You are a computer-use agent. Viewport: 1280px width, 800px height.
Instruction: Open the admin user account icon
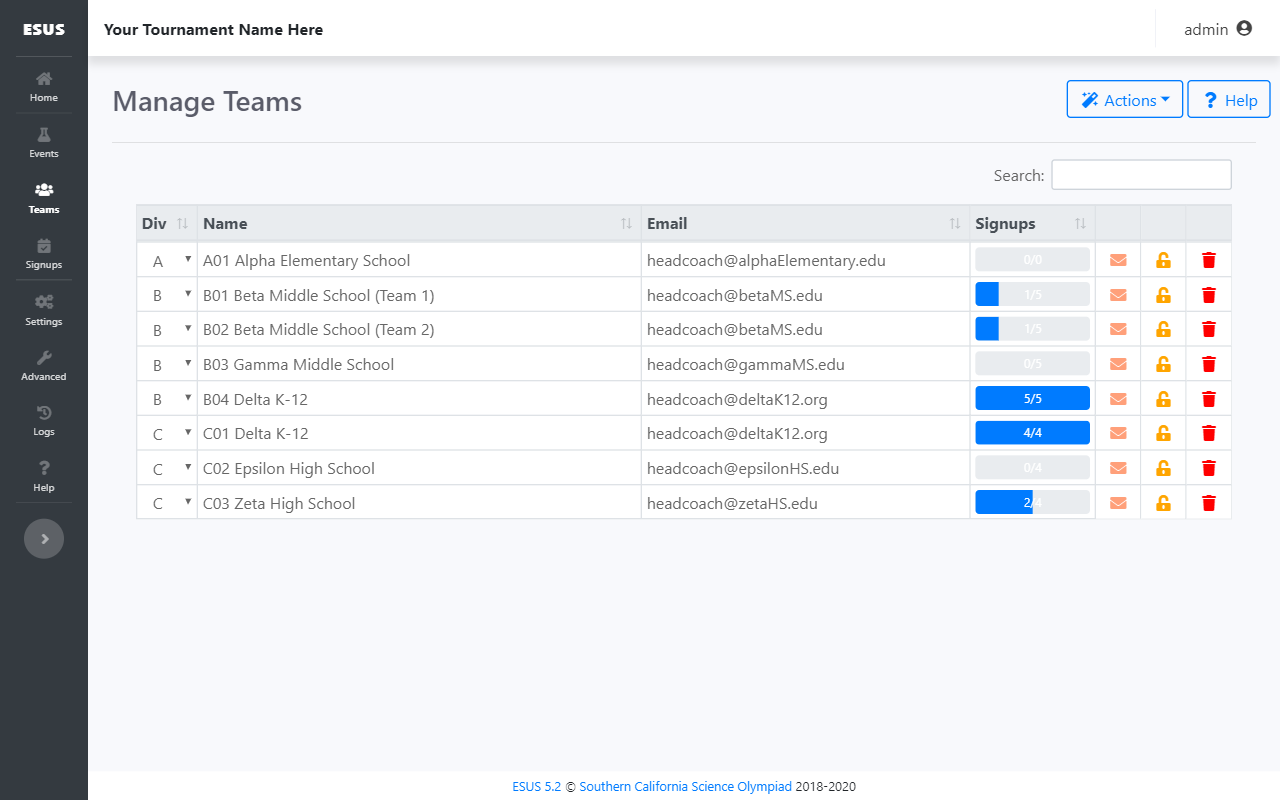coord(1244,29)
